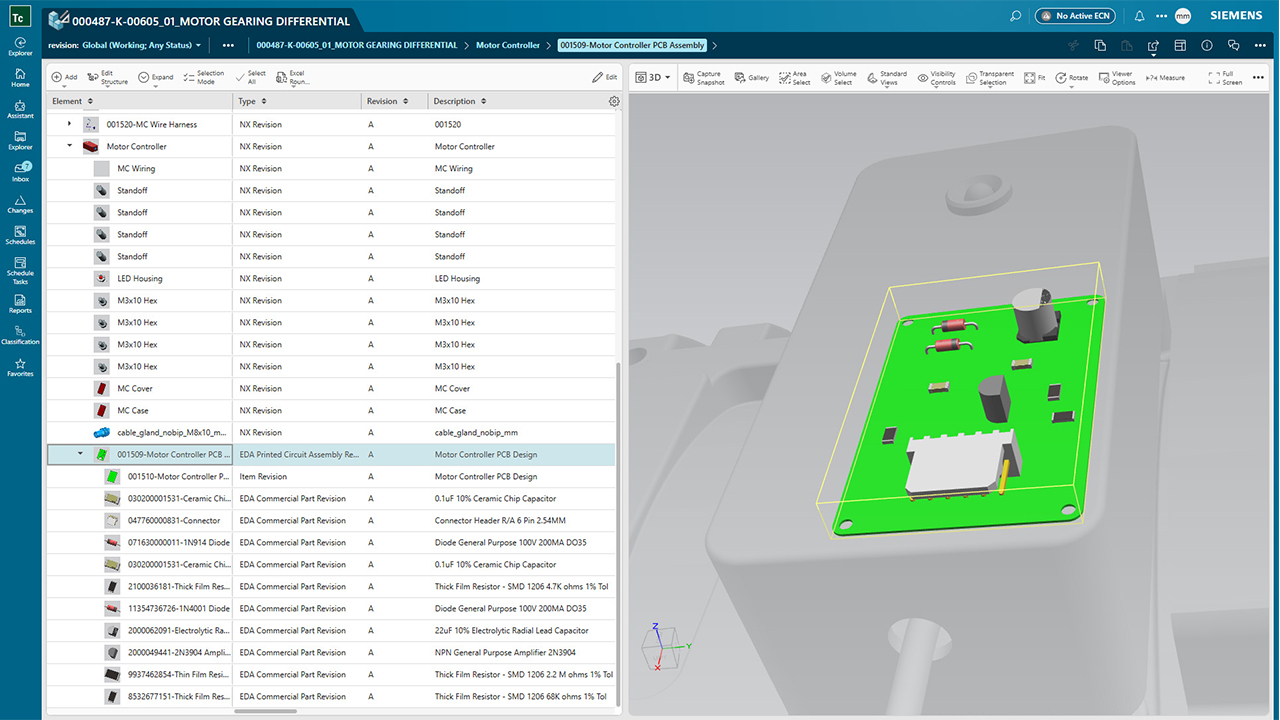
Task: Click the Visibility Controls icon
Action: pyautogui.click(x=938, y=77)
